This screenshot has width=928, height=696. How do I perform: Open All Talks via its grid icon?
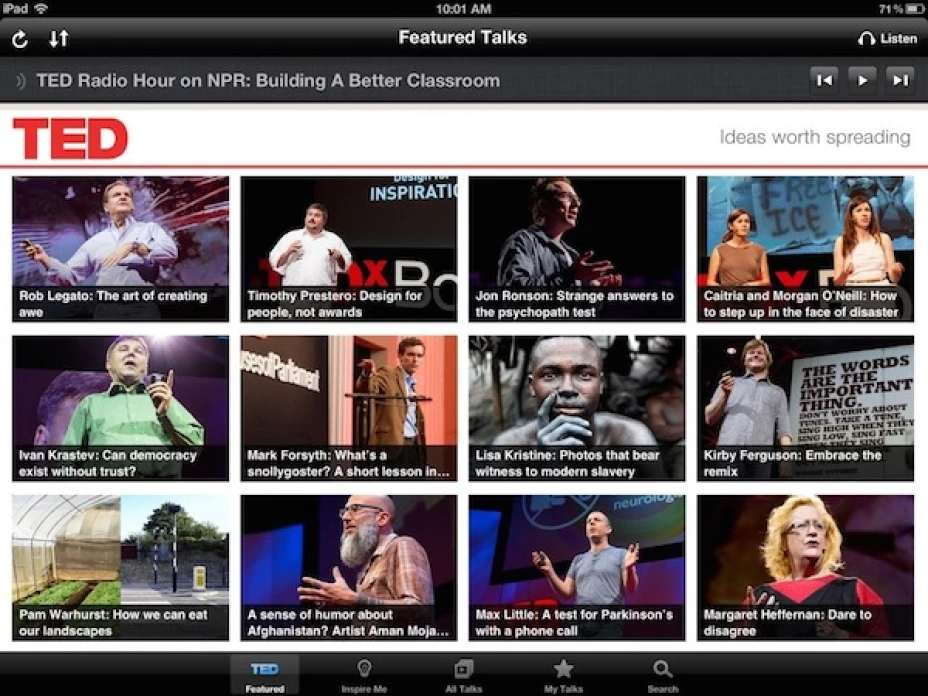[x=462, y=670]
